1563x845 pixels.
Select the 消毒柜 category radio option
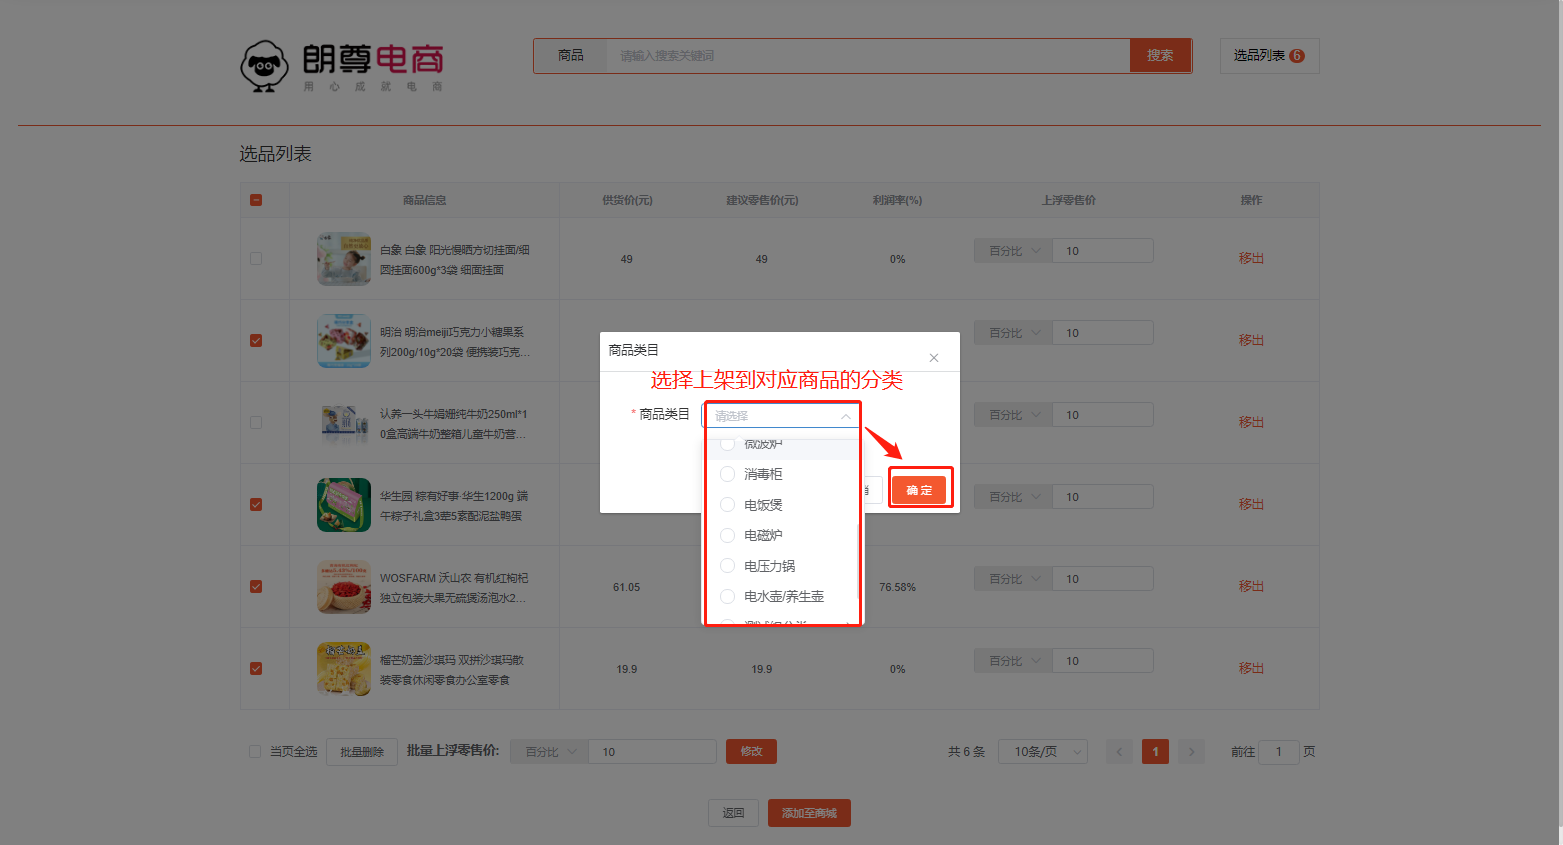tap(728, 474)
